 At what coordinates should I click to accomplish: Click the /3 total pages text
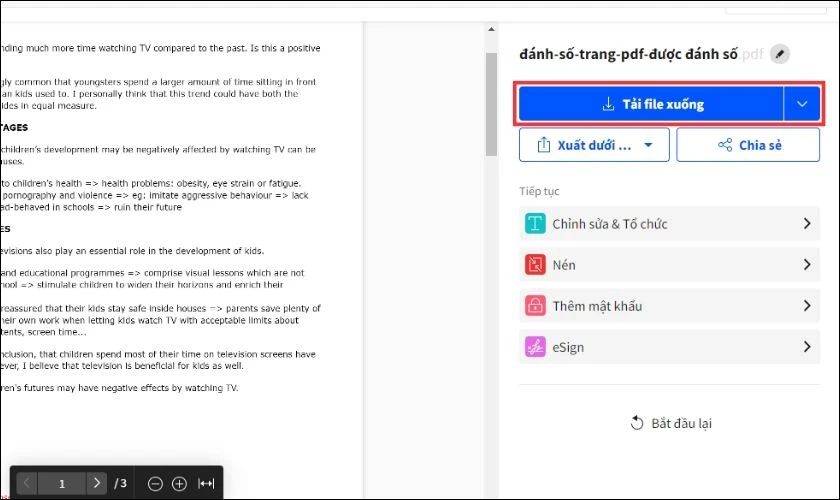point(121,483)
